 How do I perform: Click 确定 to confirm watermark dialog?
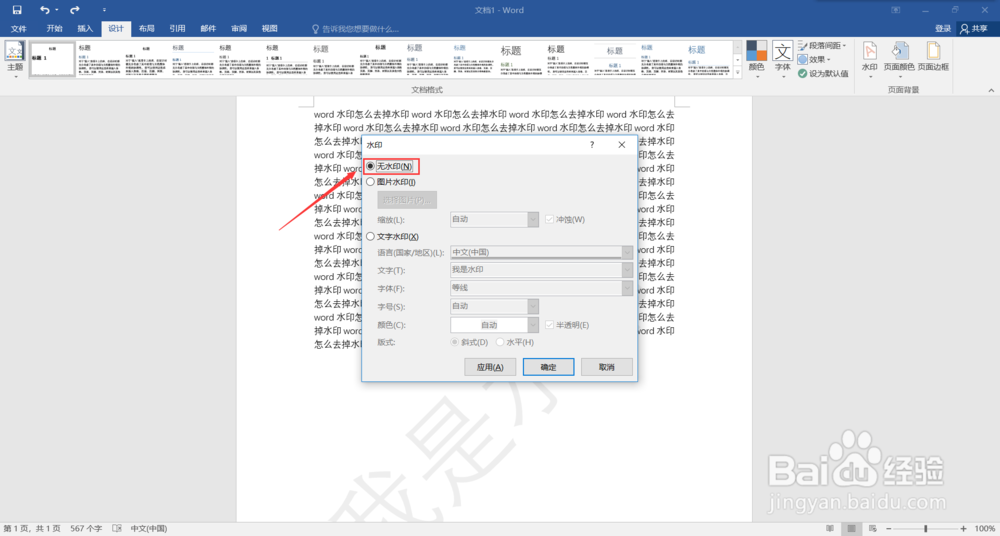click(548, 367)
